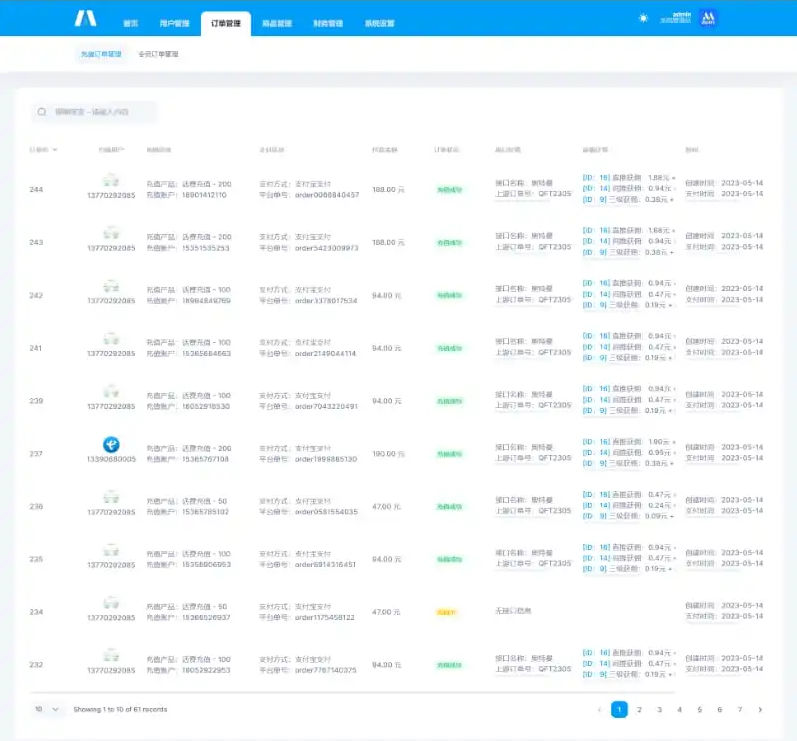
Task: Open ID 14 link in order 237 row
Action: point(596,452)
